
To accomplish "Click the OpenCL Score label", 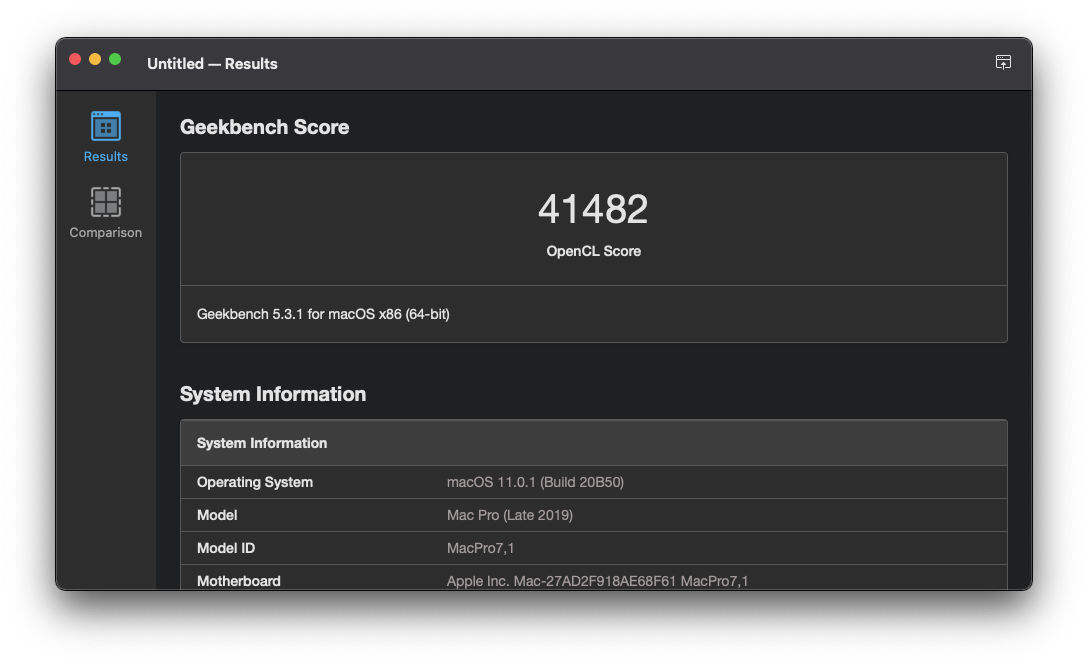I will tap(593, 251).
